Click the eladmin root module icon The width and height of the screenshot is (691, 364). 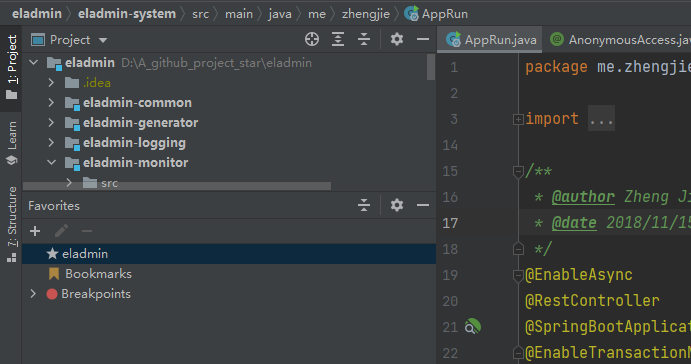[x=54, y=63]
